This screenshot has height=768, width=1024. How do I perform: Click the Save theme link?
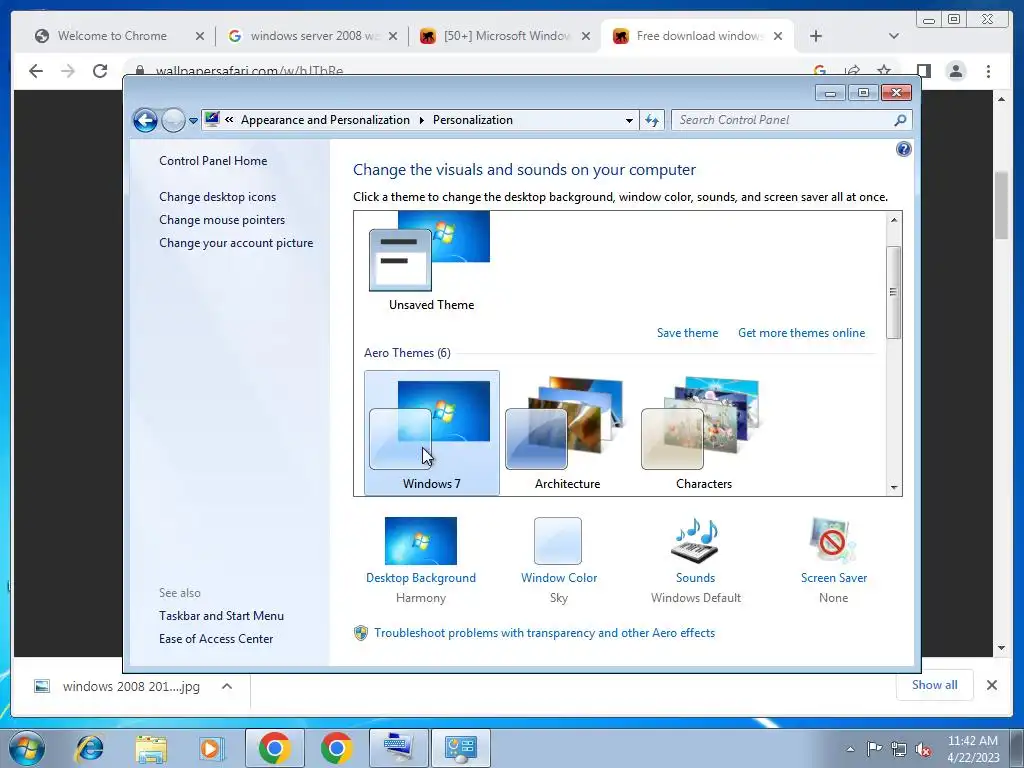point(687,332)
